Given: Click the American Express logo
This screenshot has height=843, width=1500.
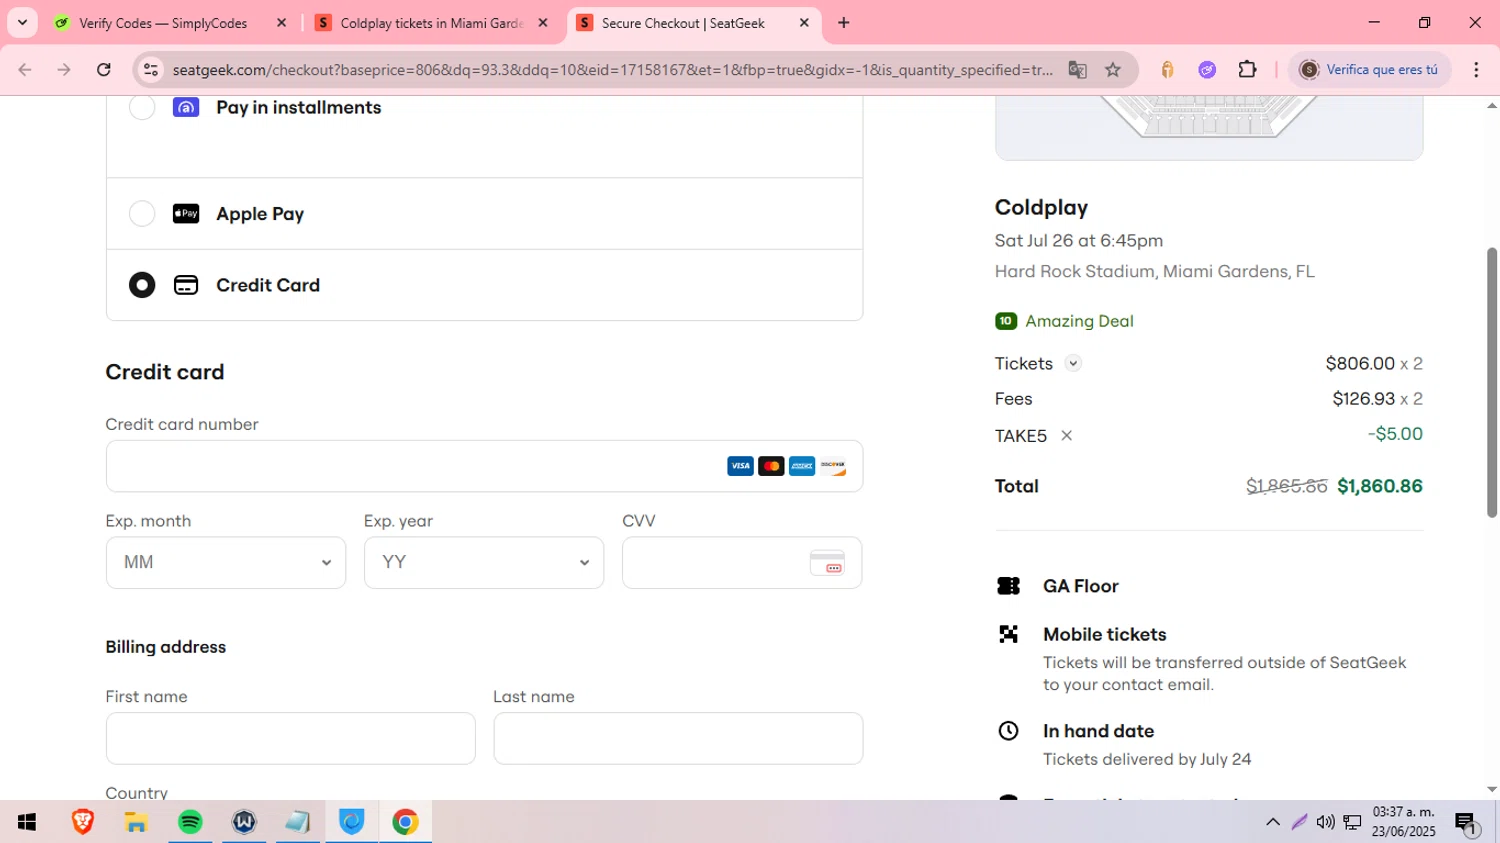Looking at the screenshot, I should pos(802,466).
